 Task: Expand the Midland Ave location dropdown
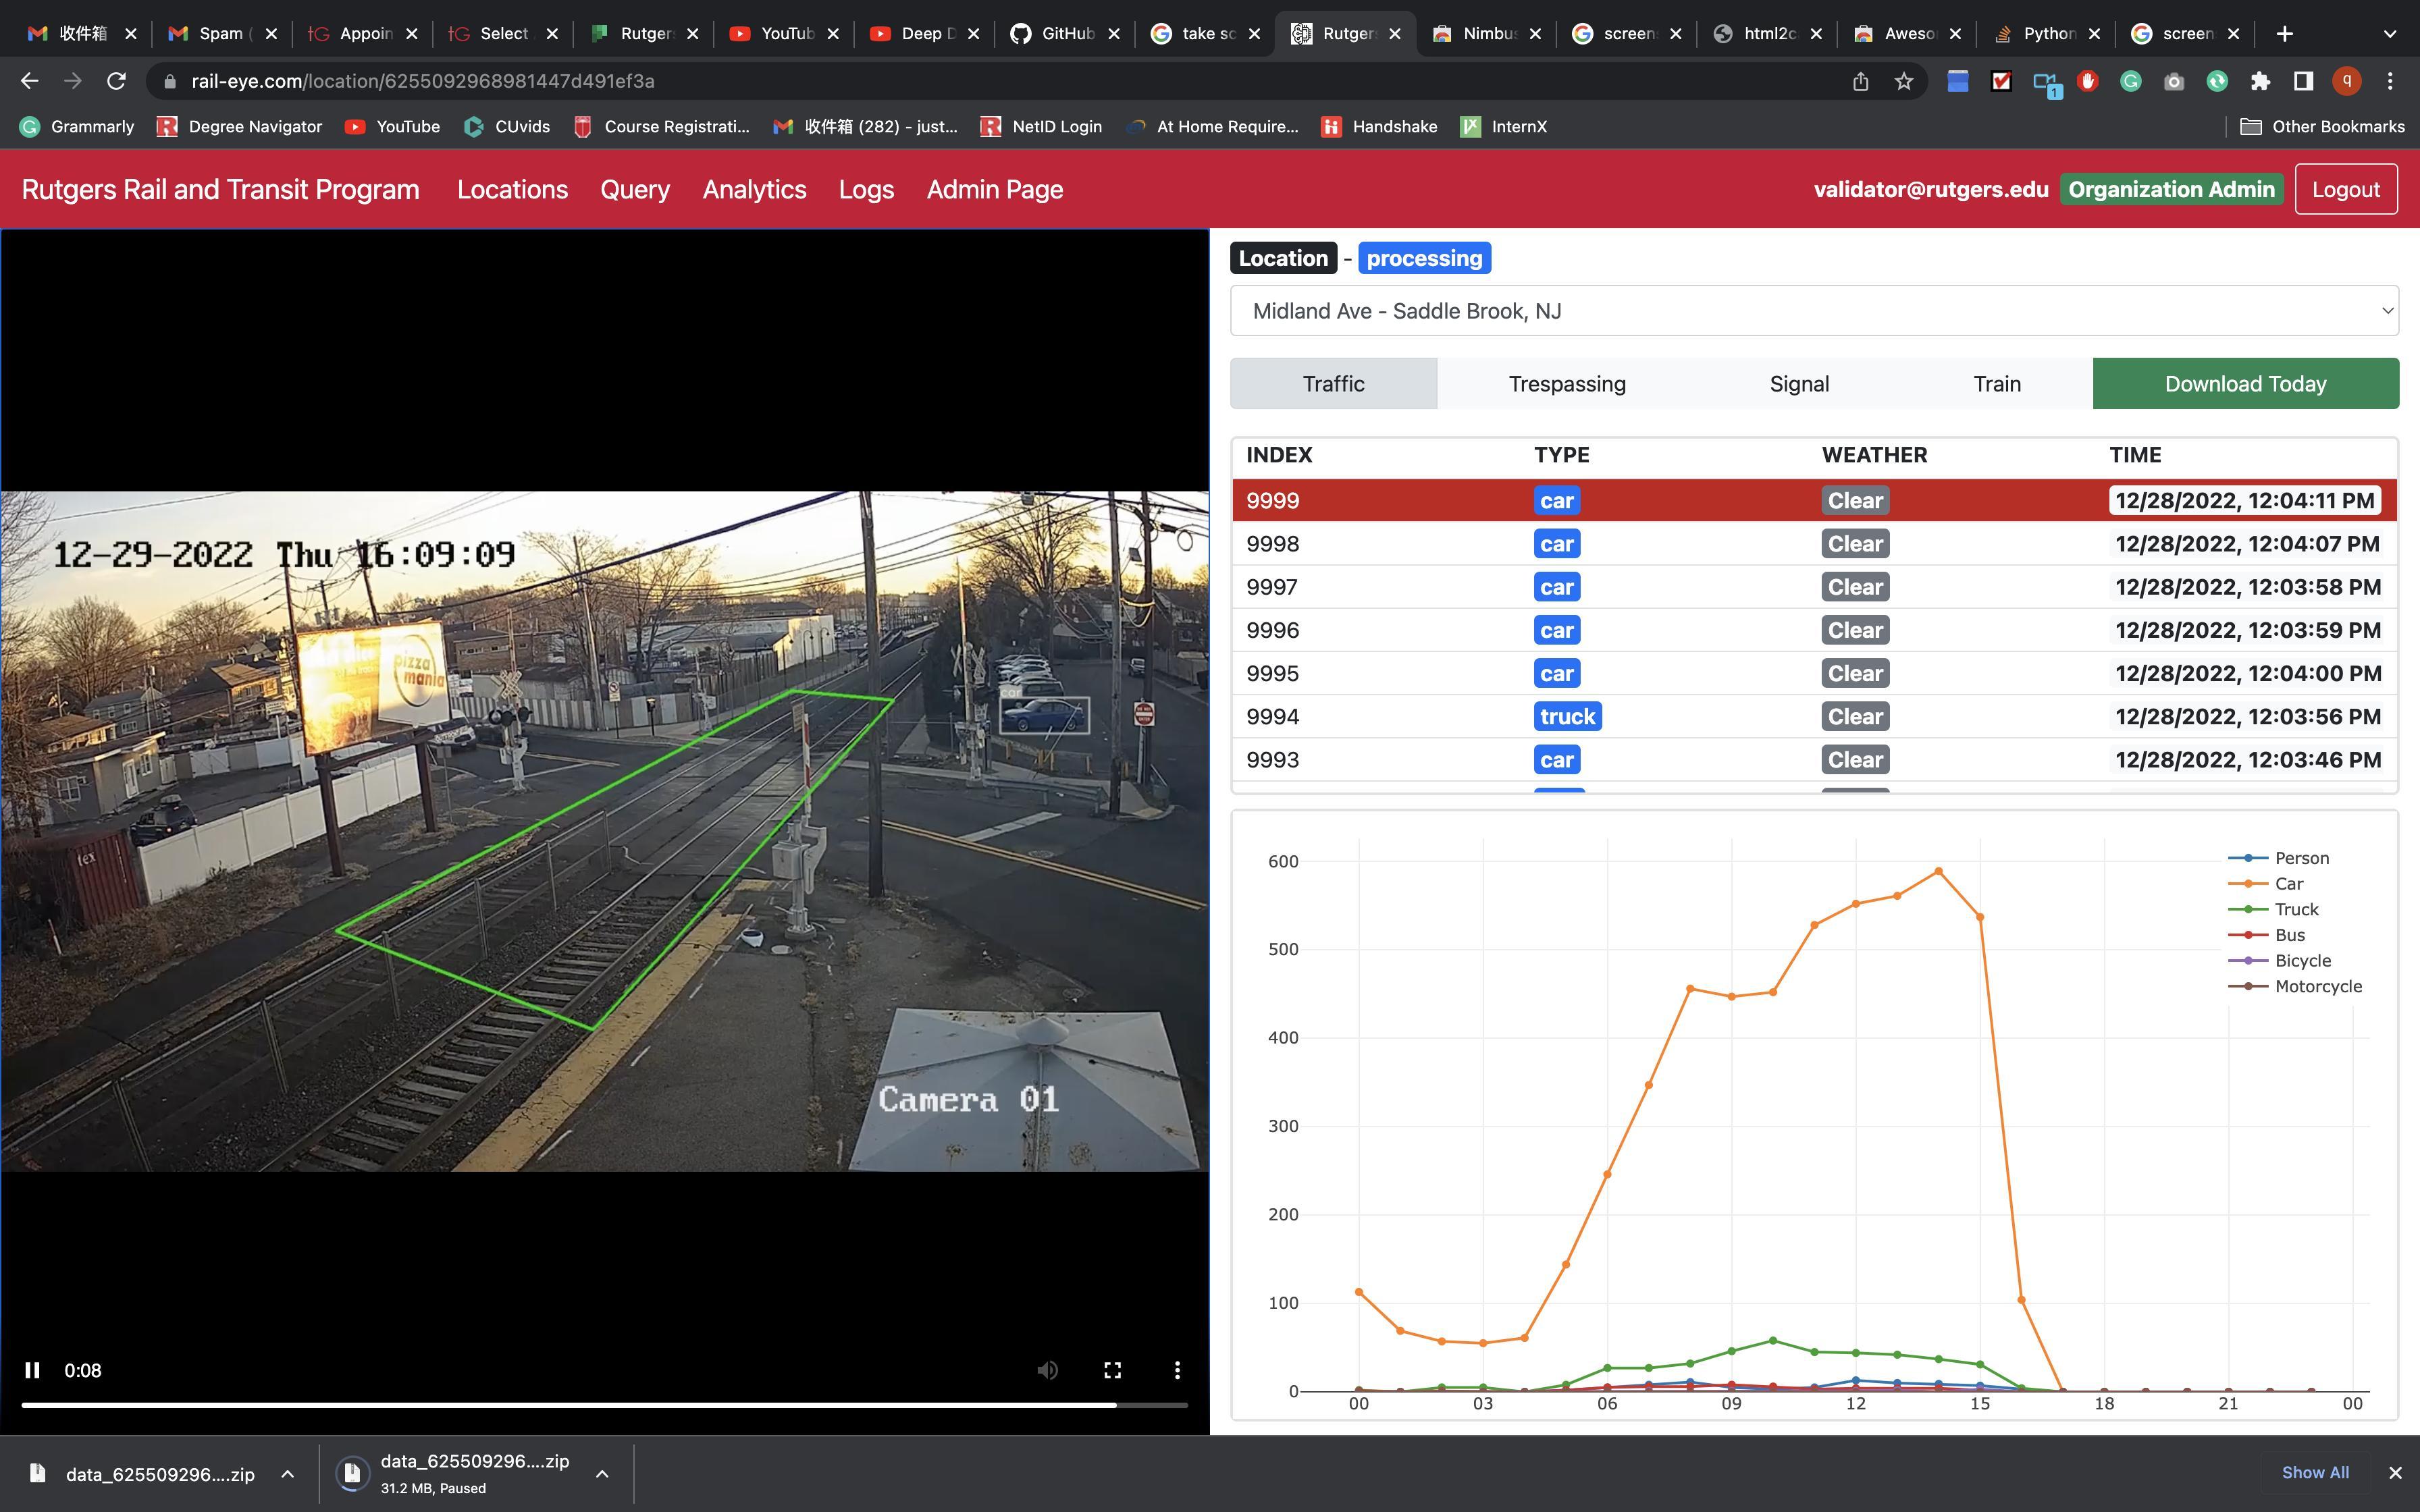[1814, 311]
